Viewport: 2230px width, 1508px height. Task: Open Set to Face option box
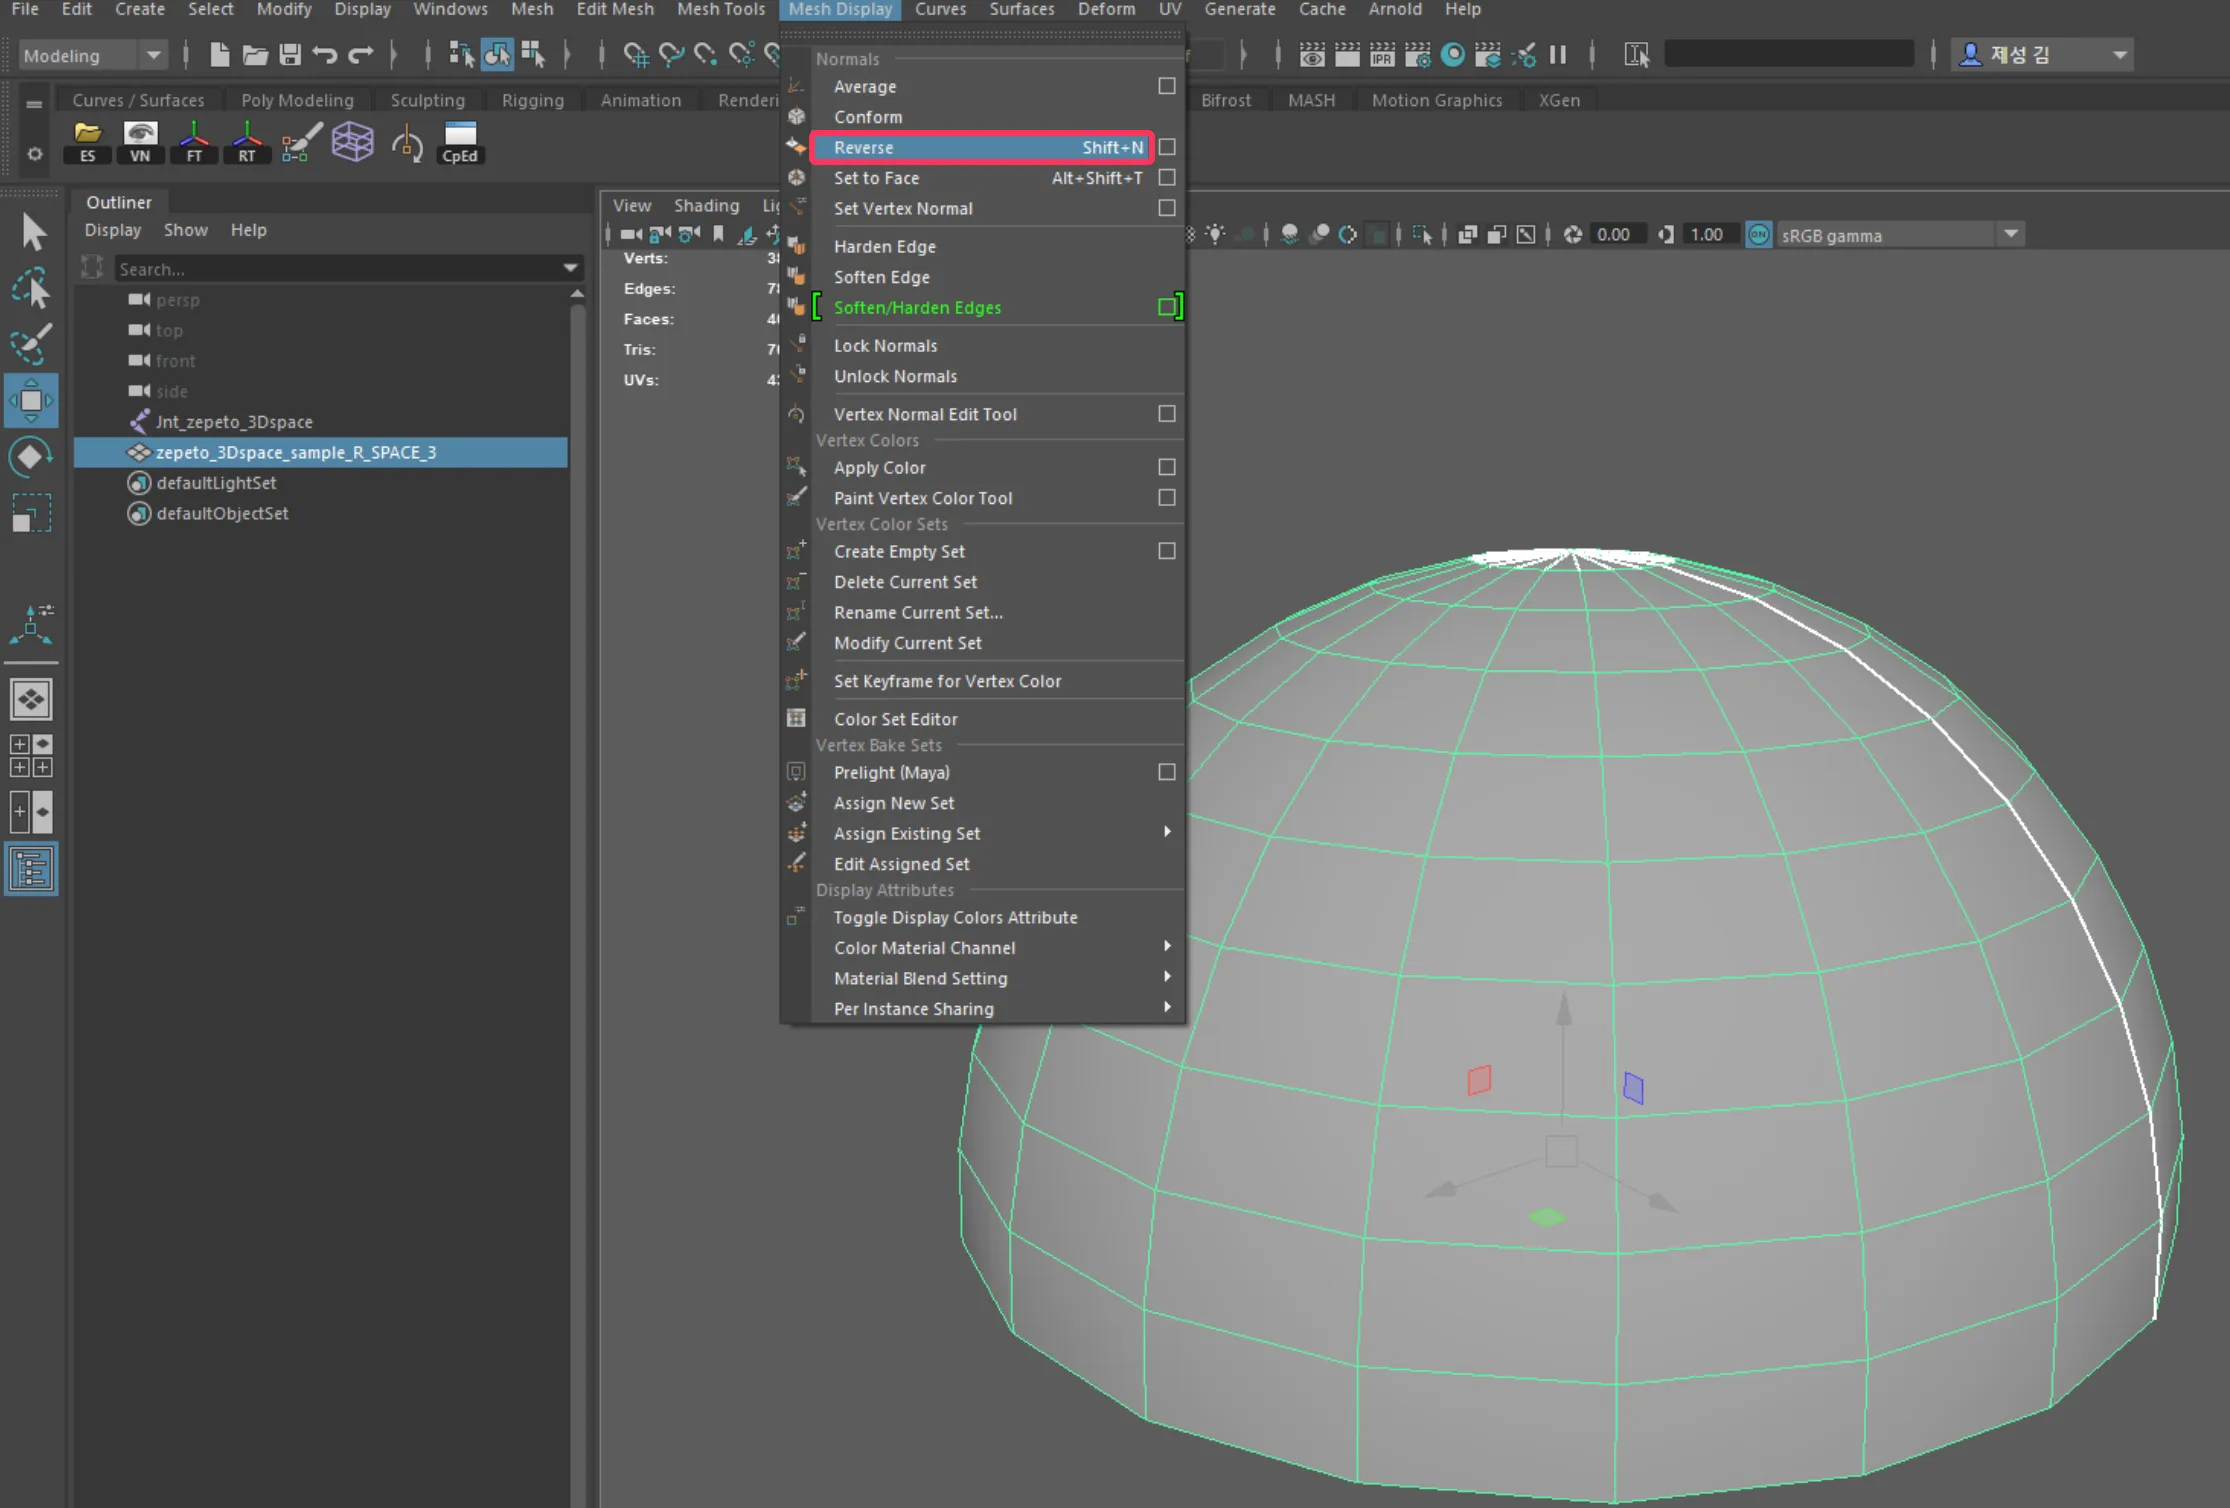point(1166,177)
